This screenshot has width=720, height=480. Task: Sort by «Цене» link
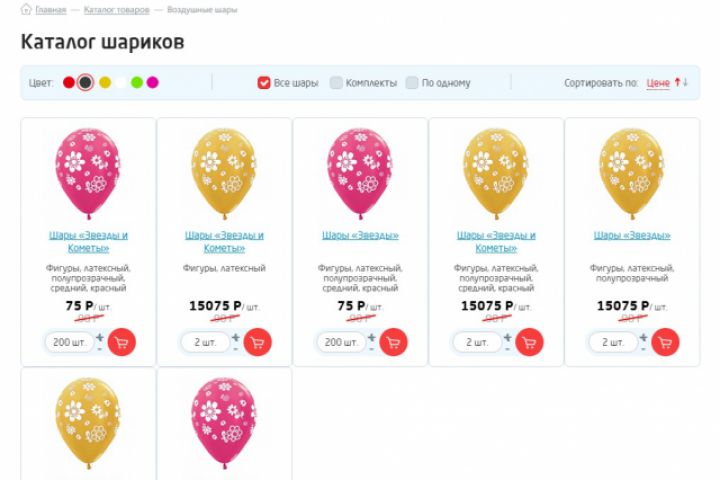click(658, 83)
